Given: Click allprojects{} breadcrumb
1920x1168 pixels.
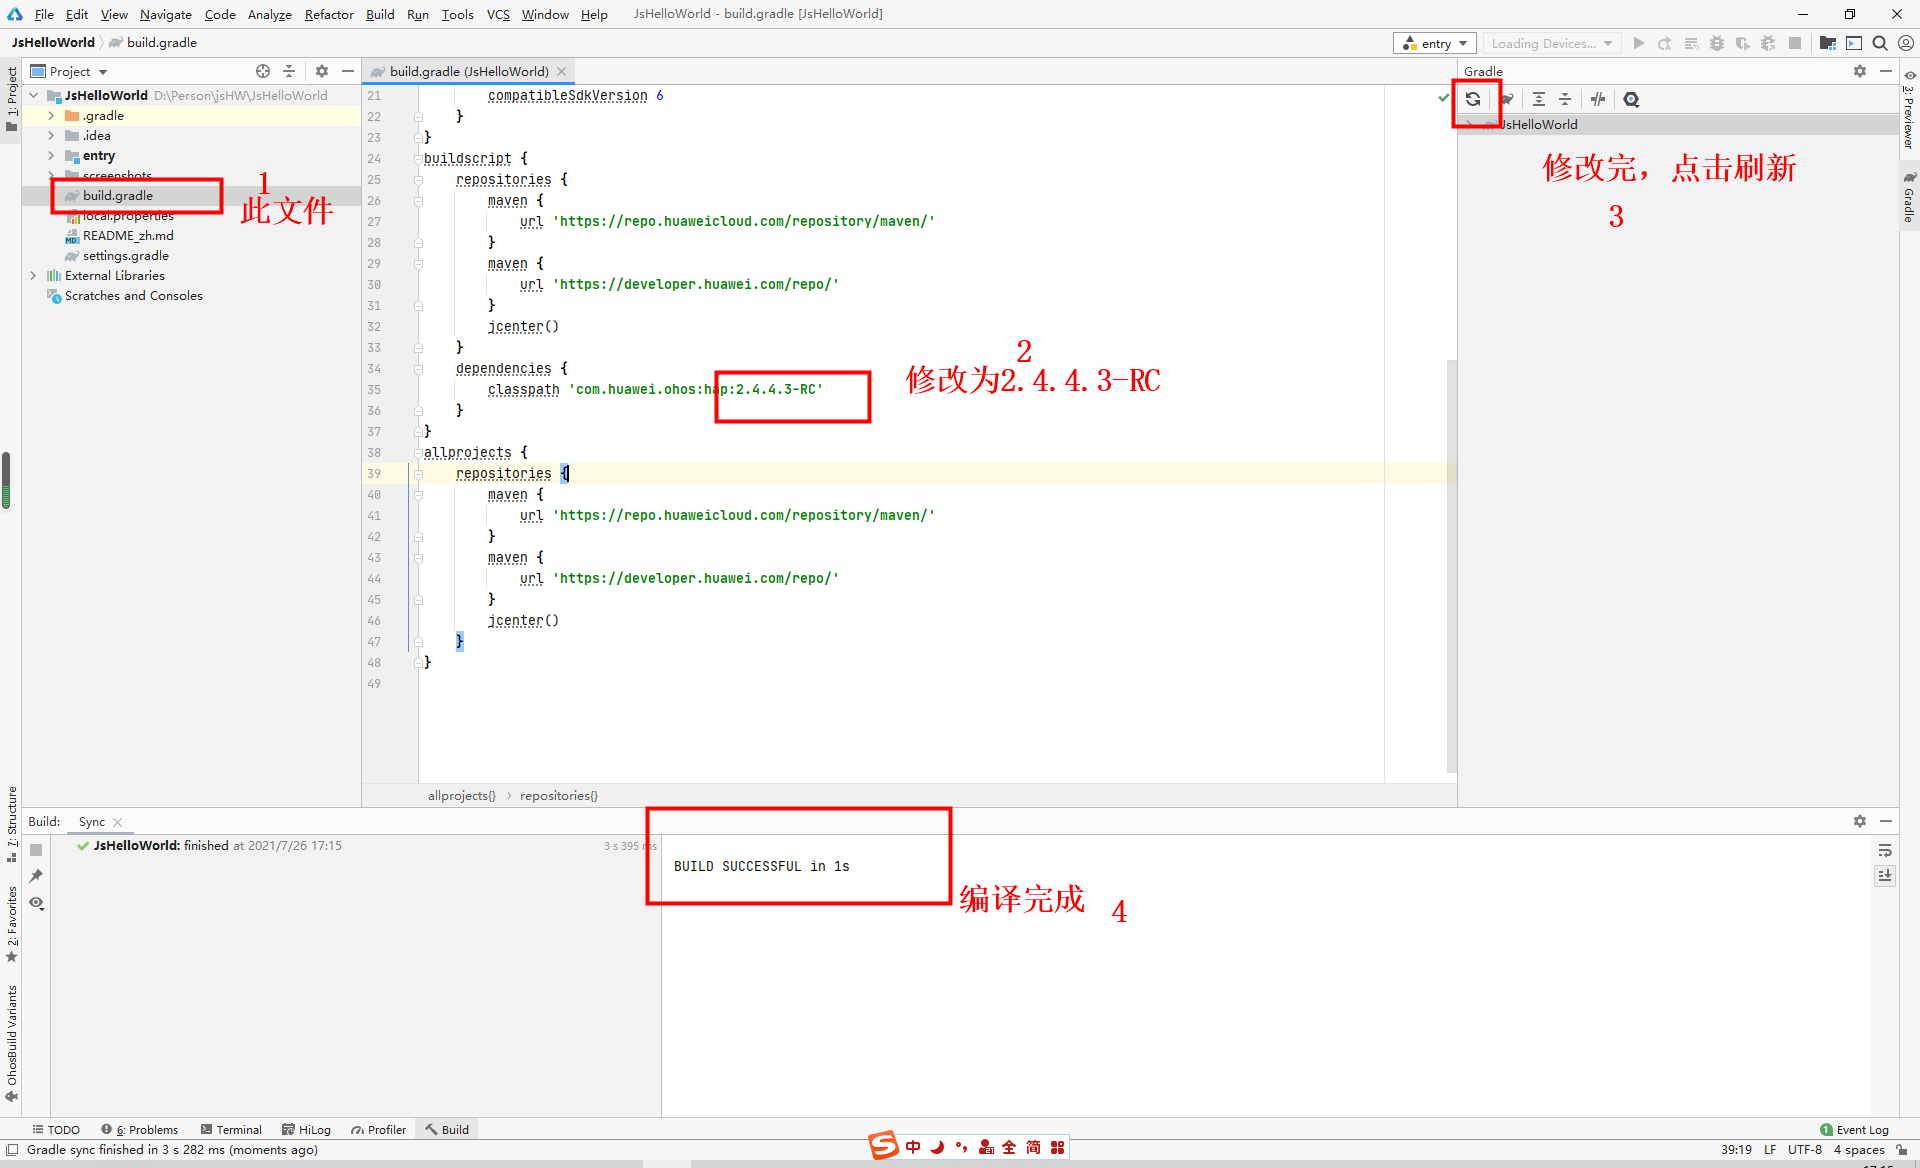Looking at the screenshot, I should (461, 795).
